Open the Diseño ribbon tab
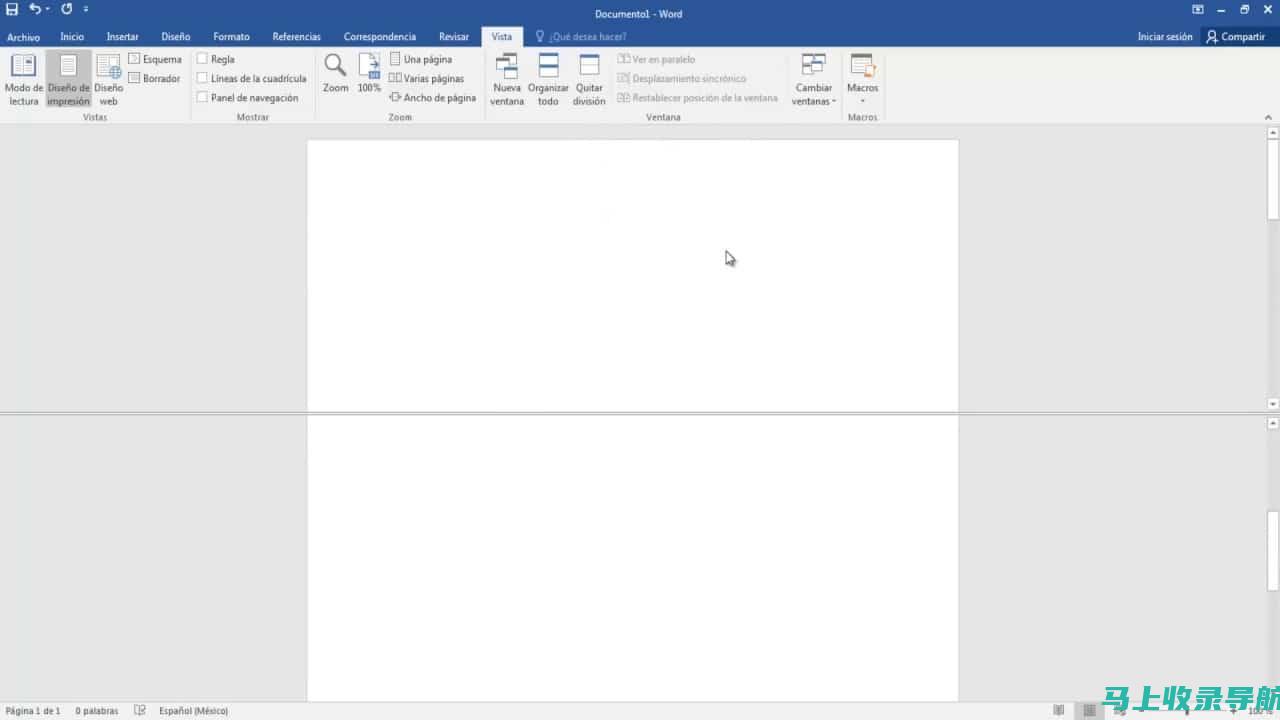This screenshot has width=1280, height=720. point(176,37)
